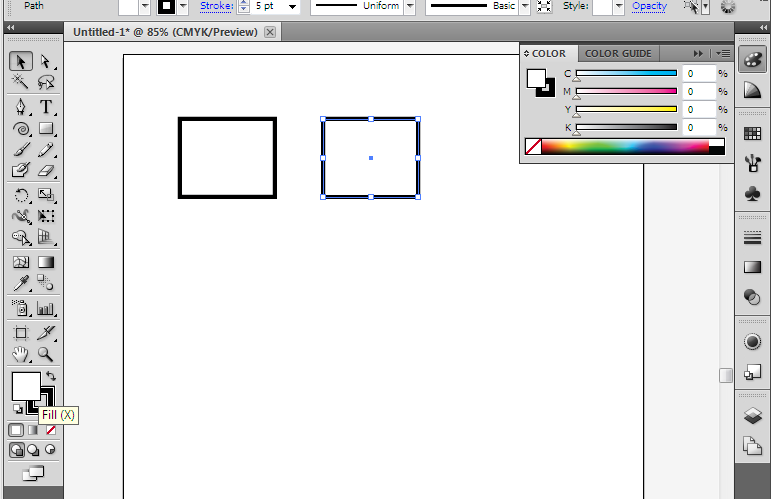Click the K percentage field

click(699, 127)
